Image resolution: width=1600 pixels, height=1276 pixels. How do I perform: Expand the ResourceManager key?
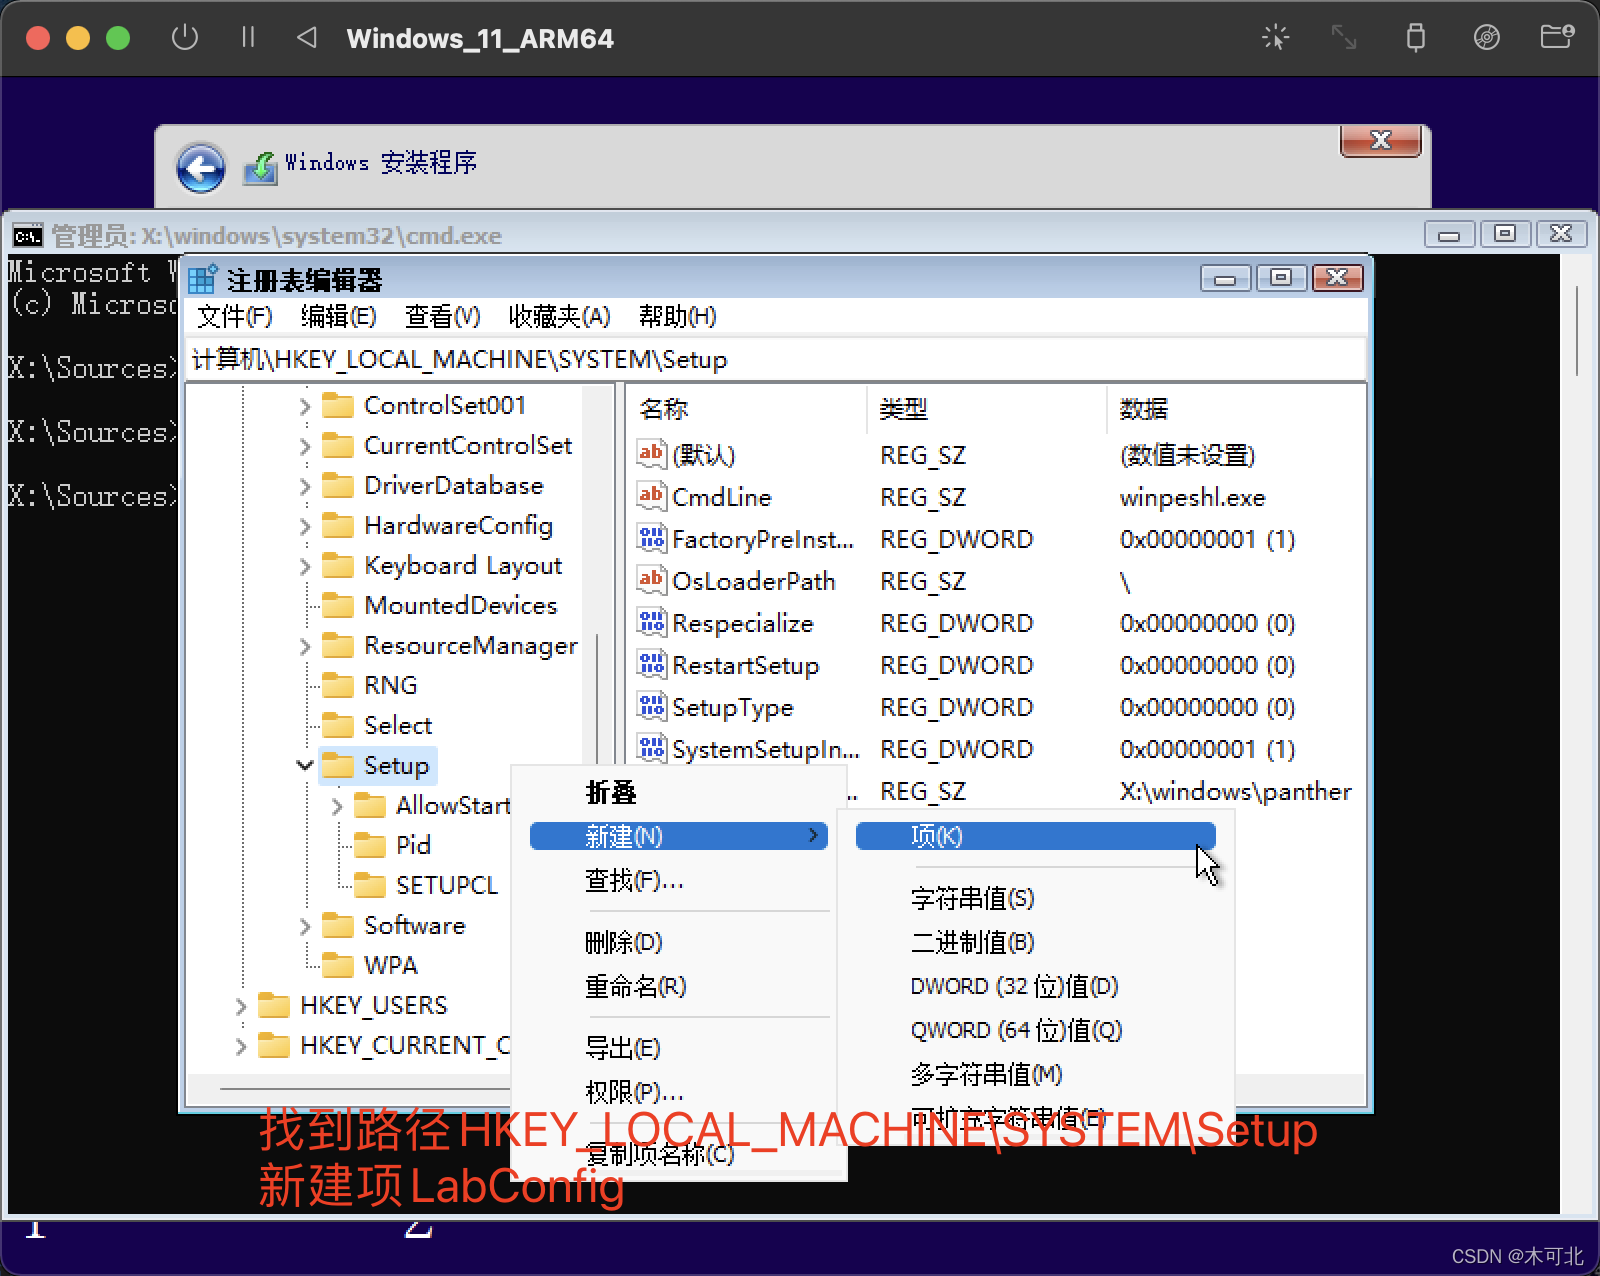(305, 646)
